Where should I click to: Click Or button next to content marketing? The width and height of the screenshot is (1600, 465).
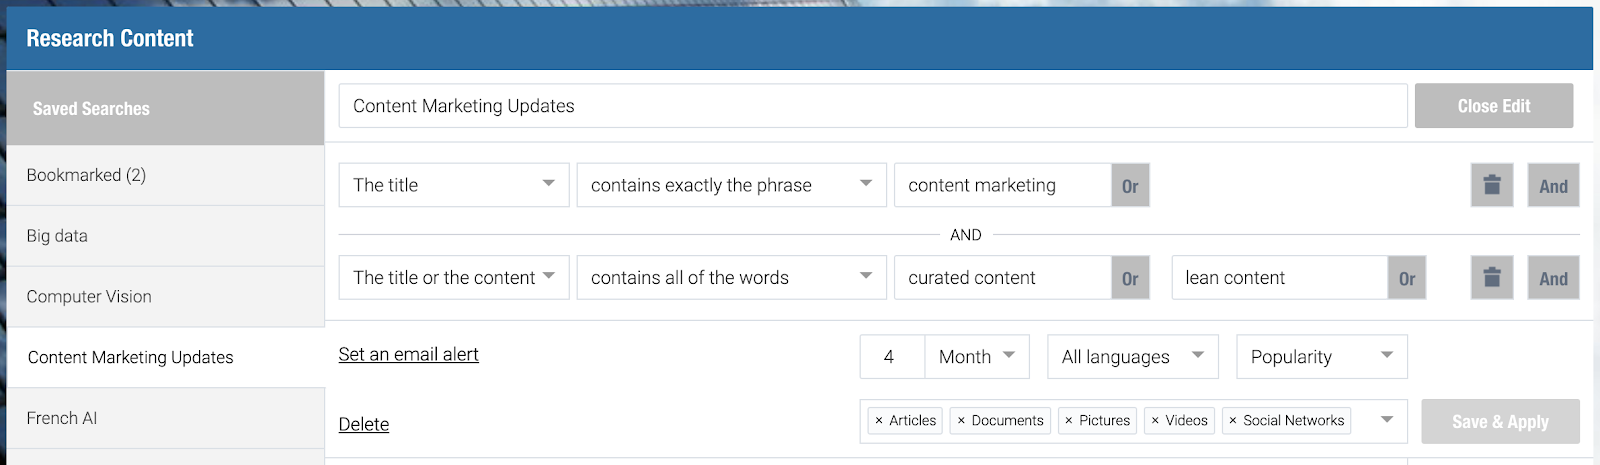(x=1130, y=186)
